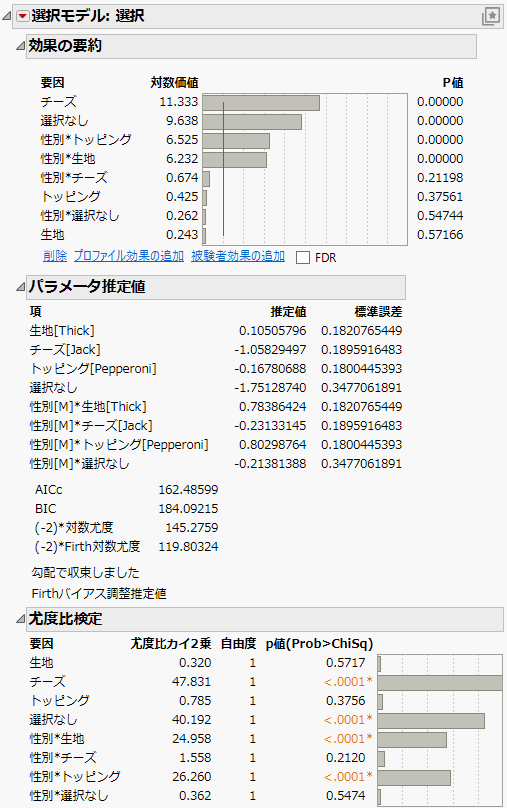Click the 推定値 column header
The width and height of the screenshot is (507, 808).
click(x=289, y=312)
